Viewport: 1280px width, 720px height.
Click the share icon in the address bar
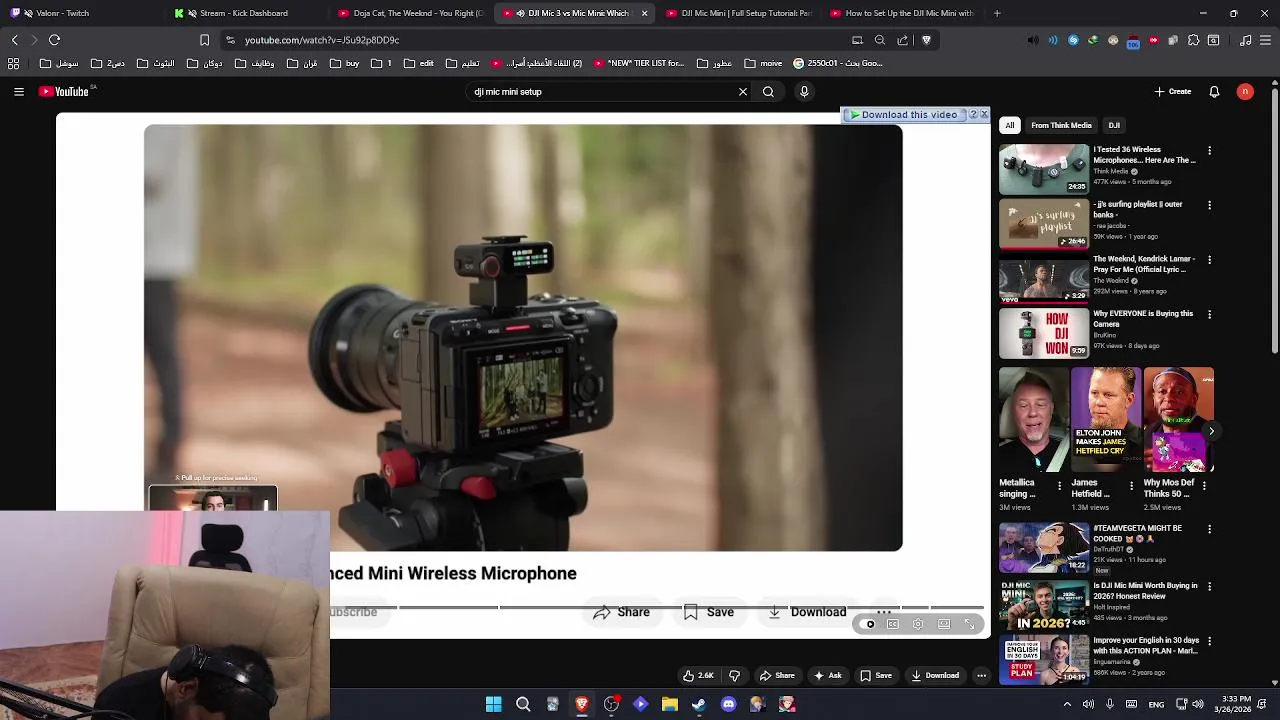click(903, 40)
